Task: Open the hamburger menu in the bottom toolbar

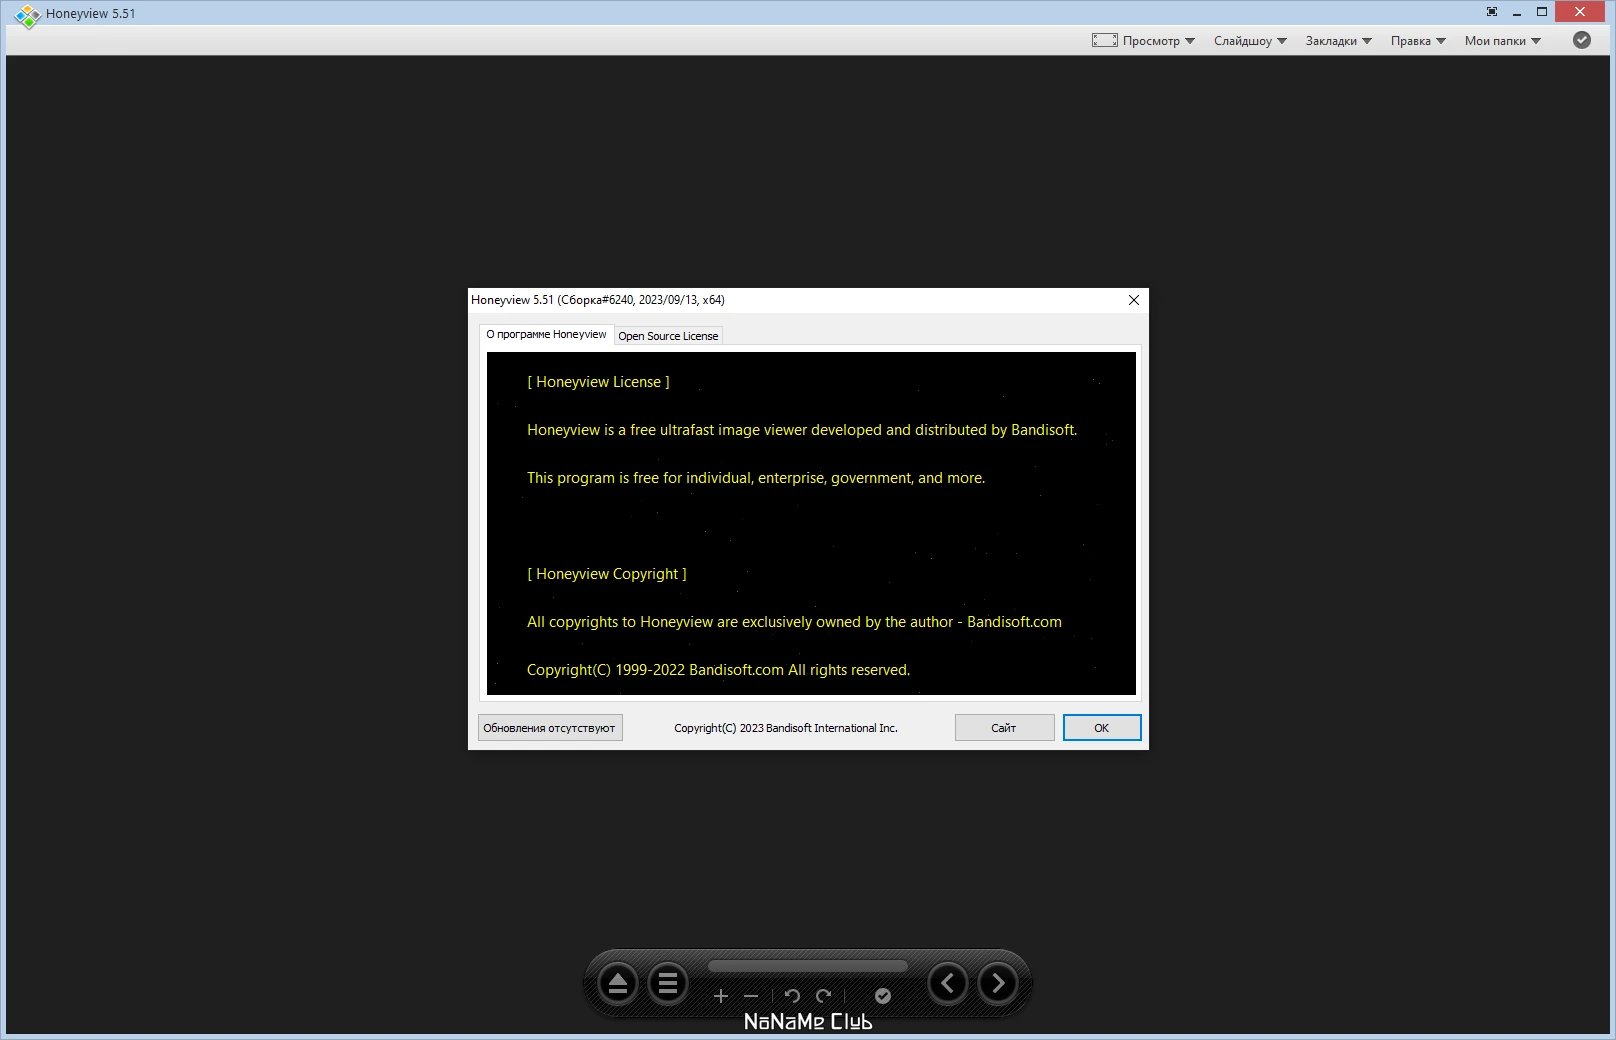Action: coord(668,984)
